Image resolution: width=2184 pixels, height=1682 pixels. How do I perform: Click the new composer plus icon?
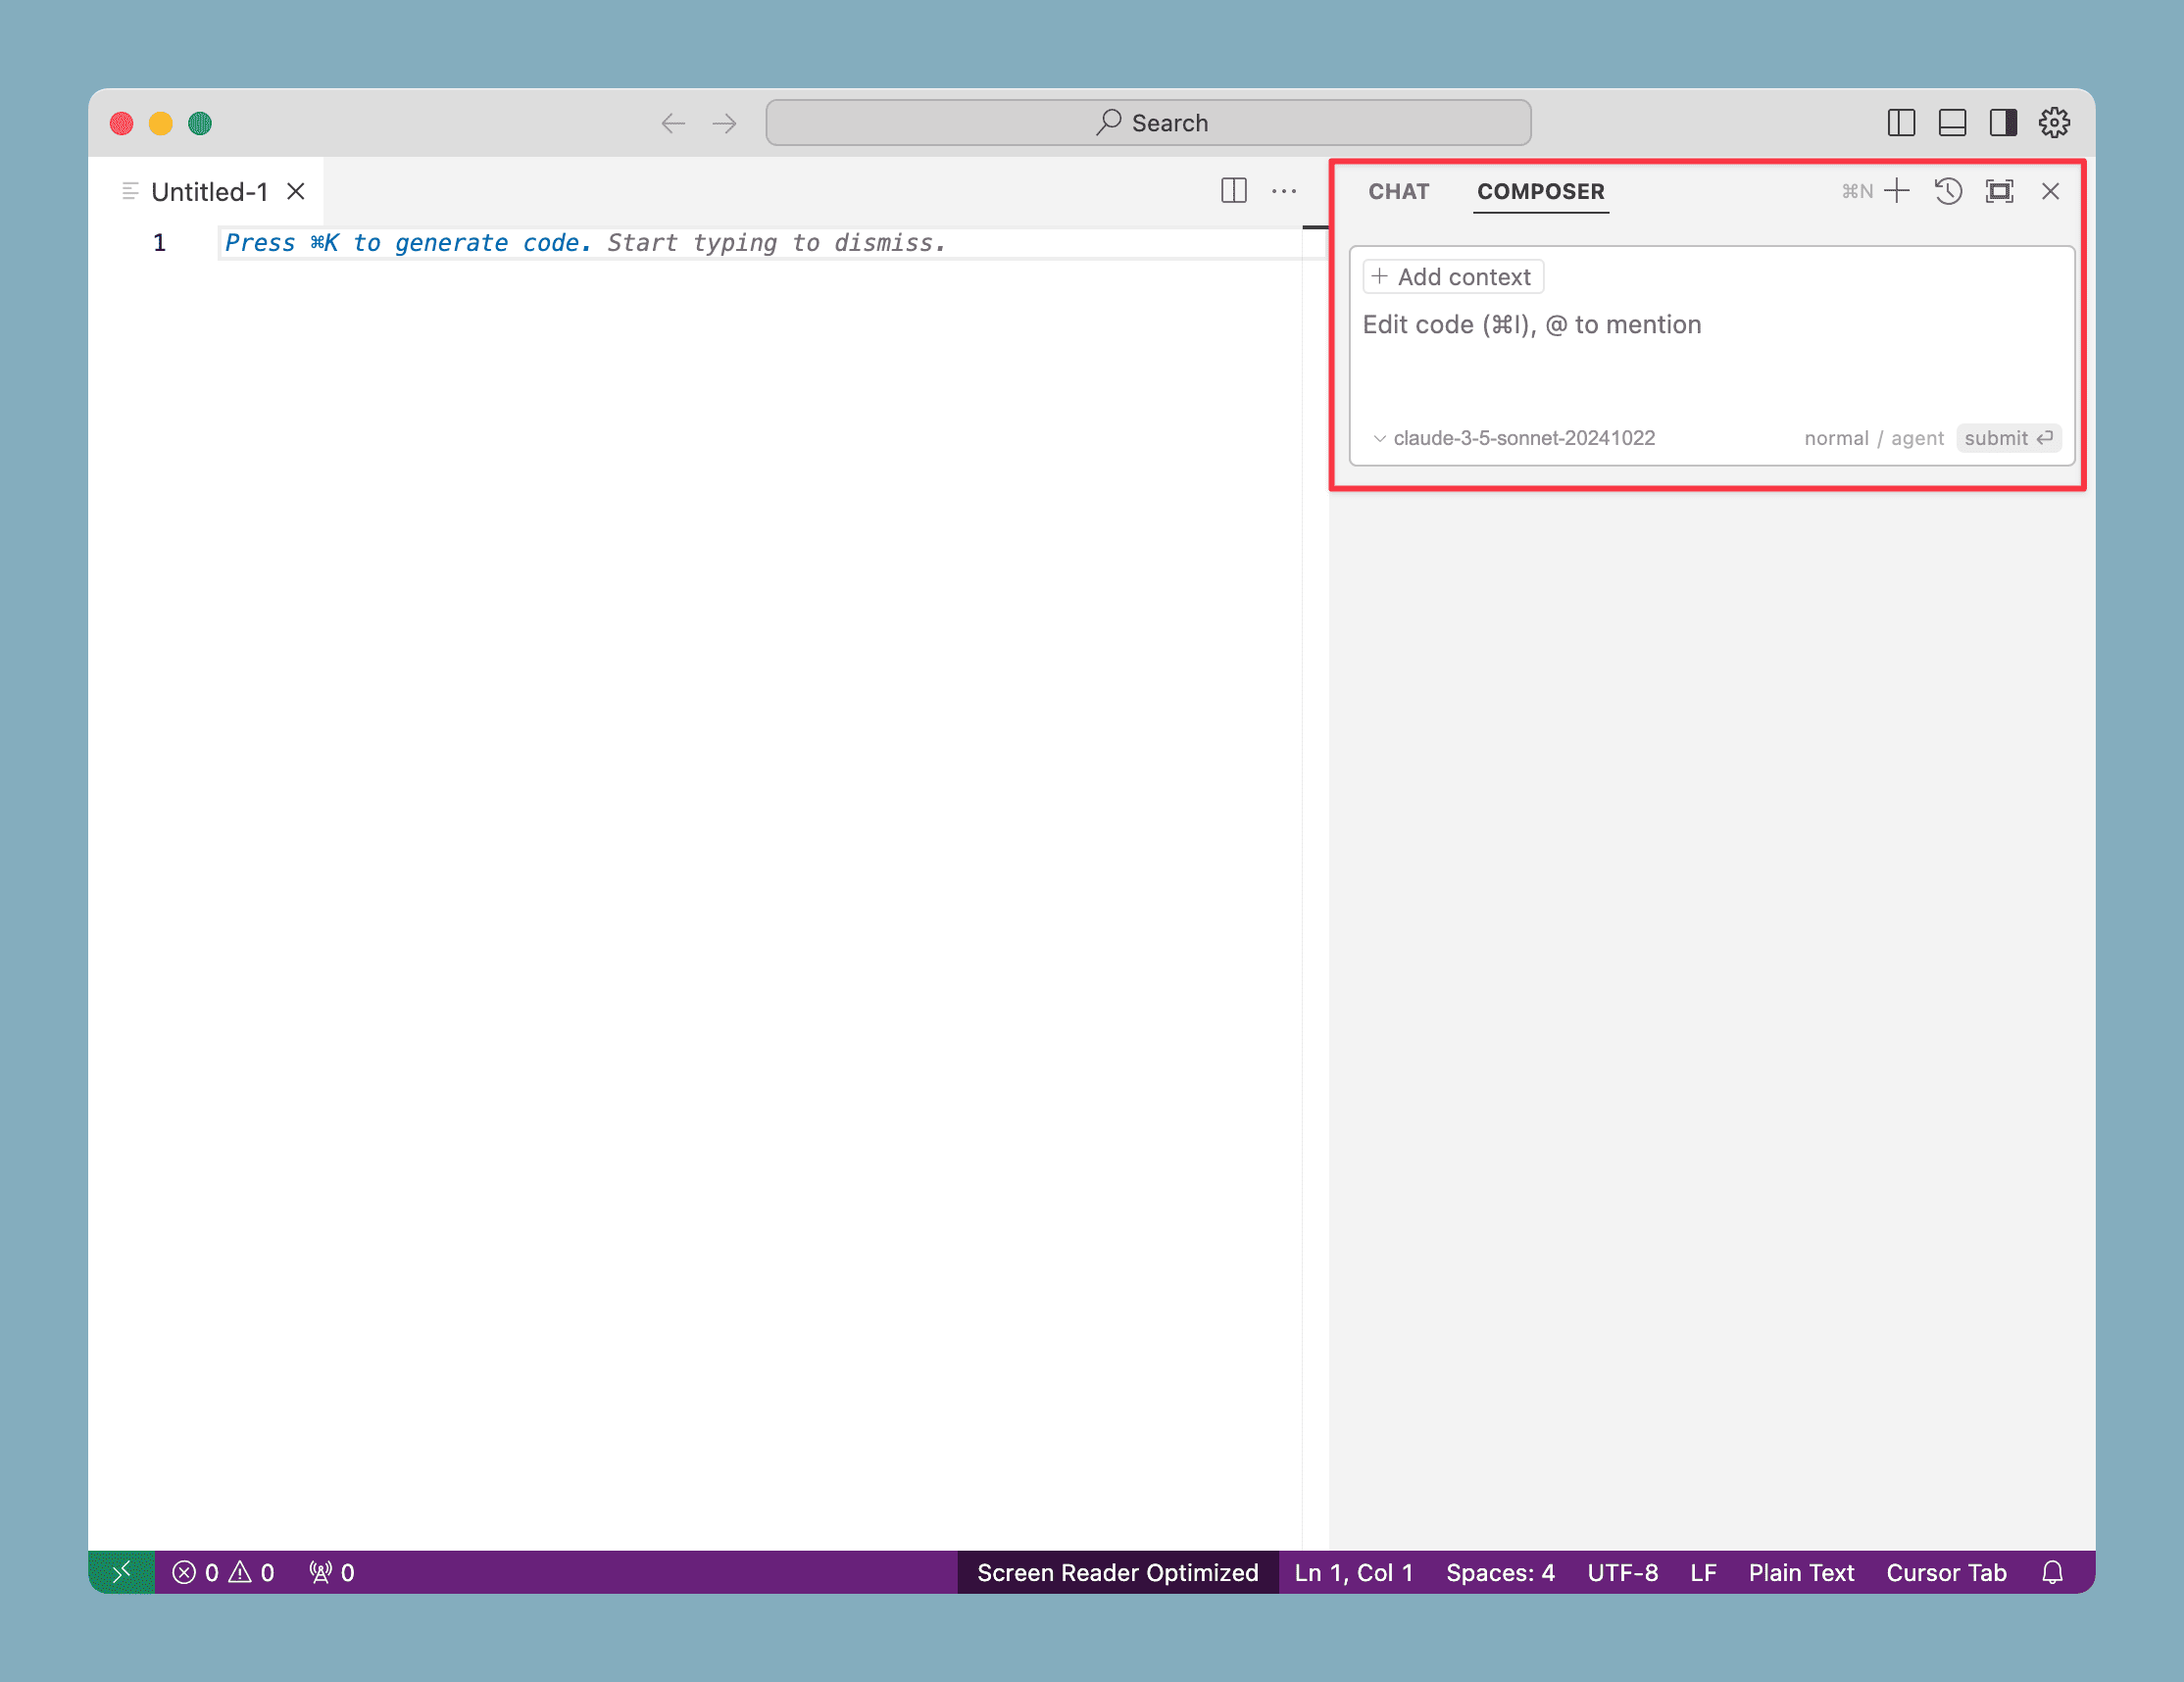pyautogui.click(x=1896, y=191)
